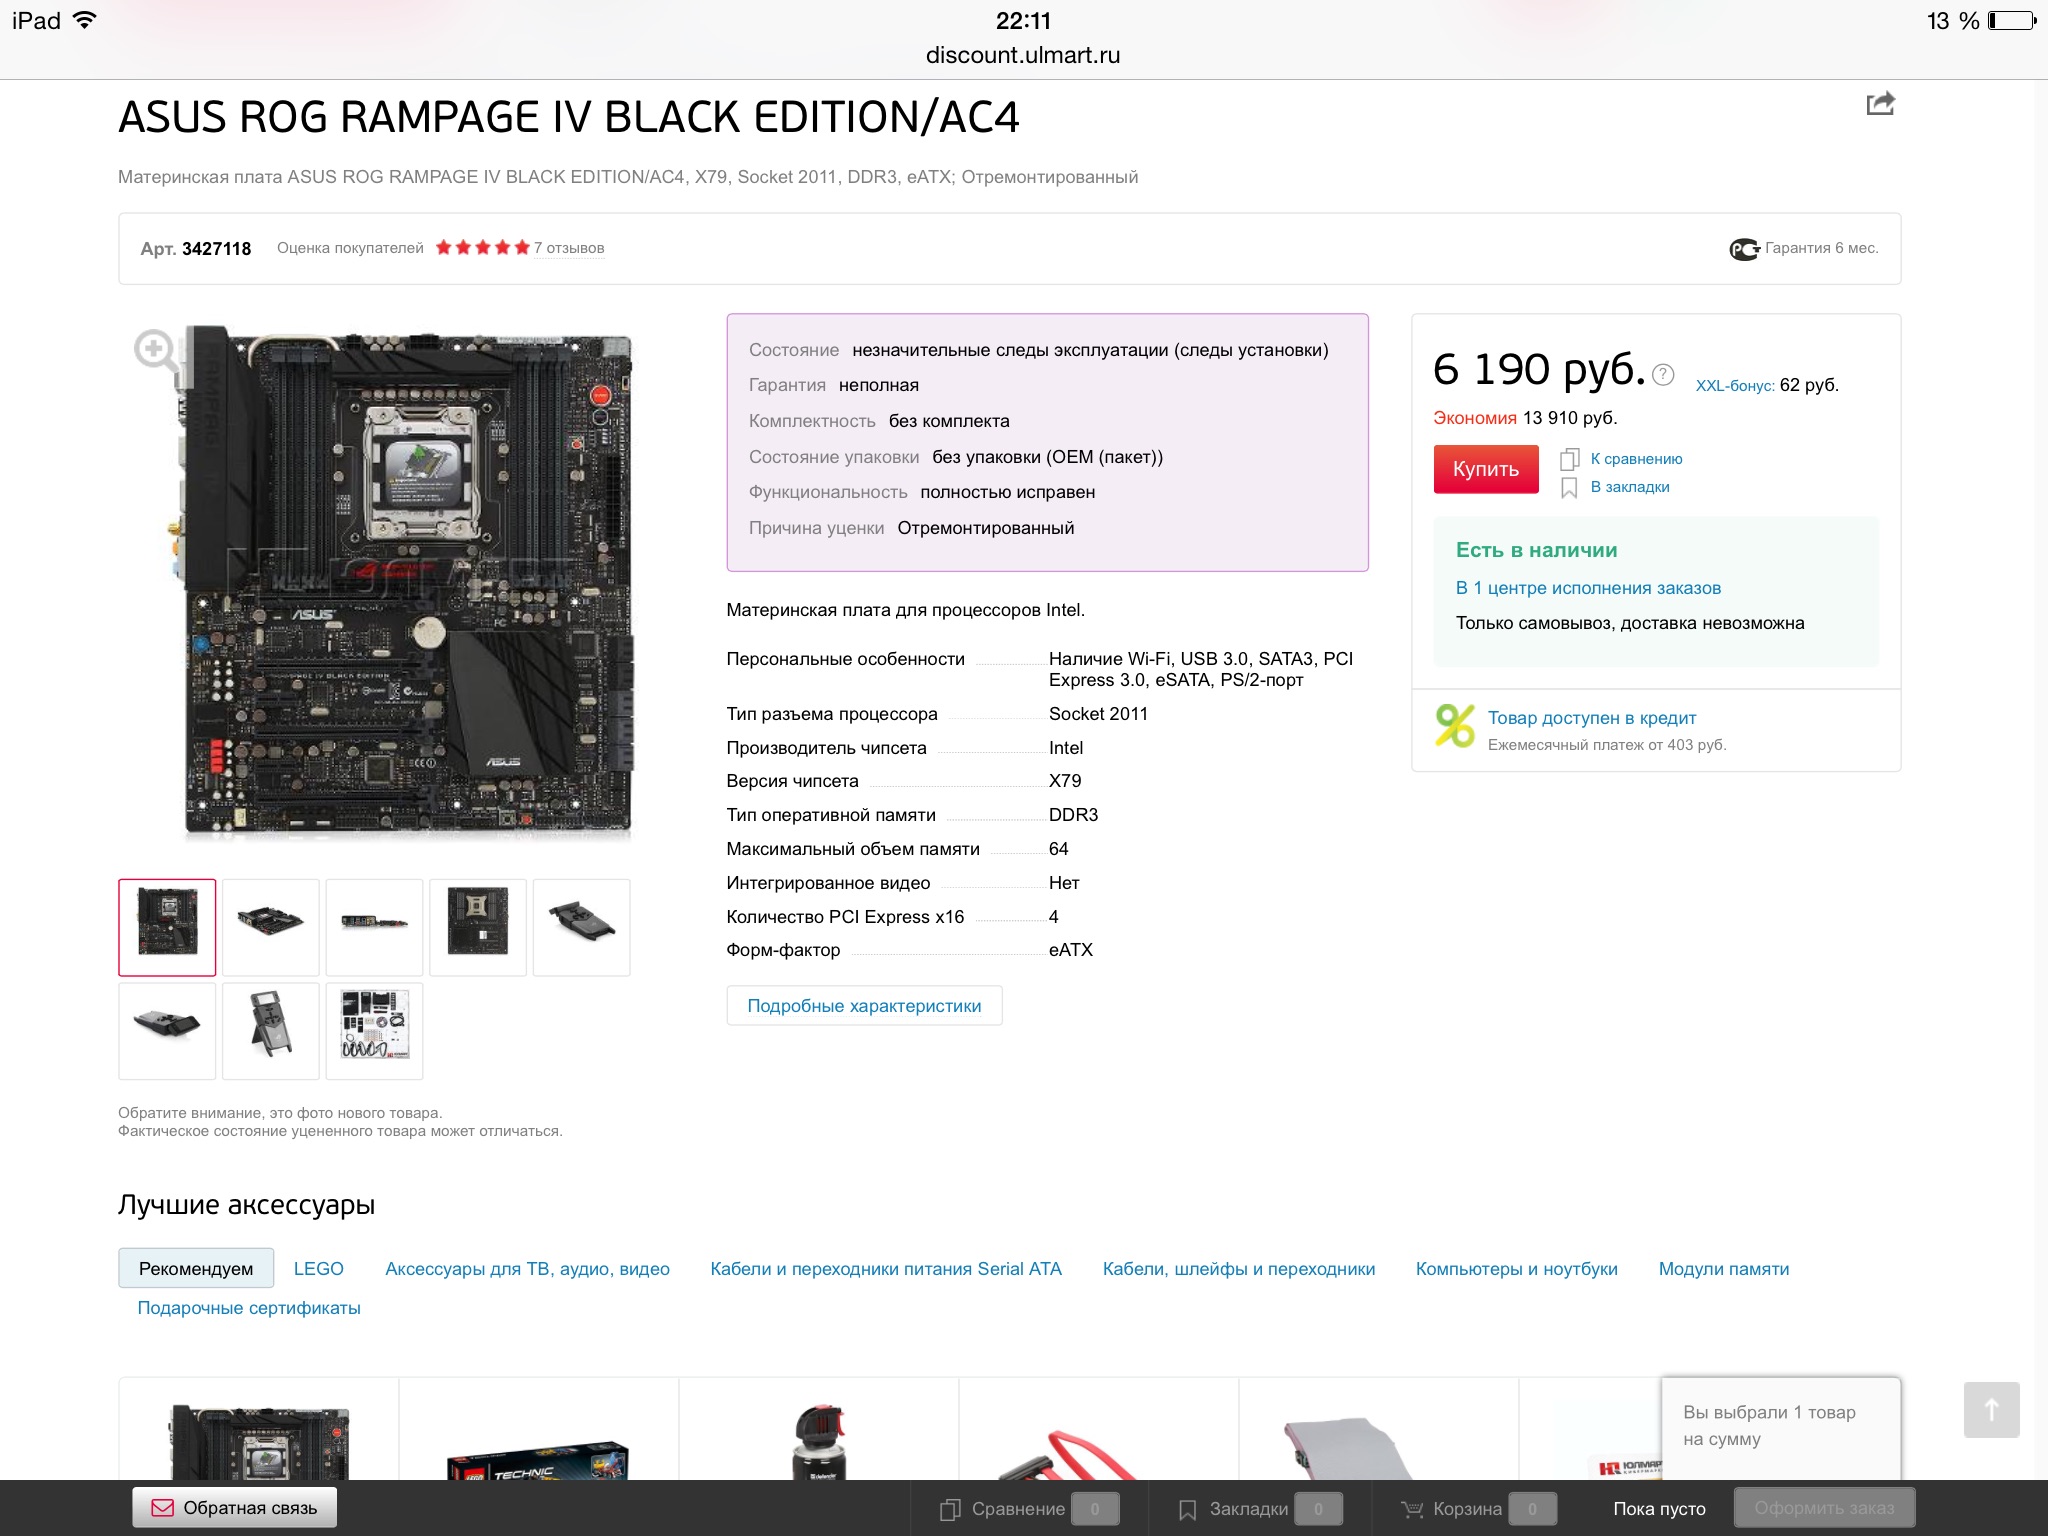
Task: Switch to the Модули памяти tab
Action: (x=1724, y=1269)
